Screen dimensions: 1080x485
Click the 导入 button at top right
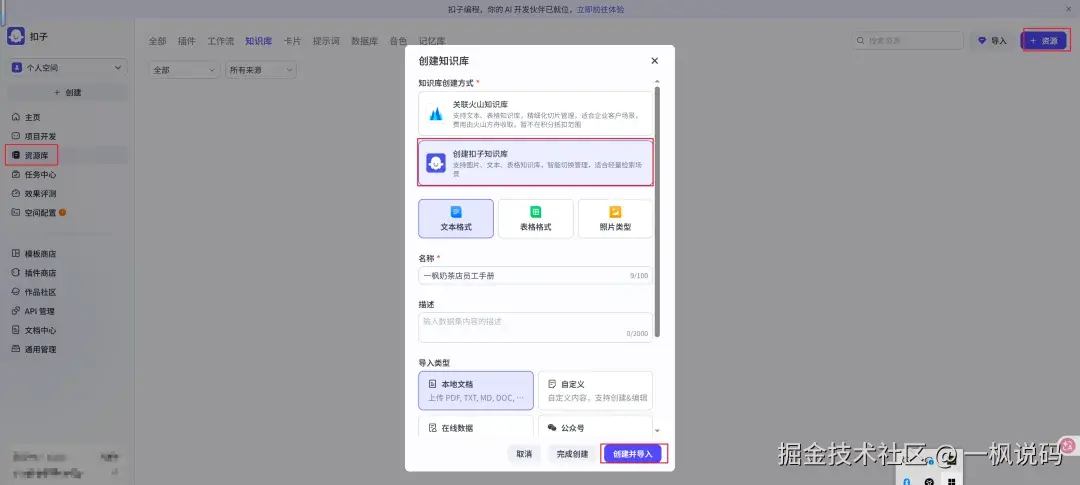tap(993, 41)
